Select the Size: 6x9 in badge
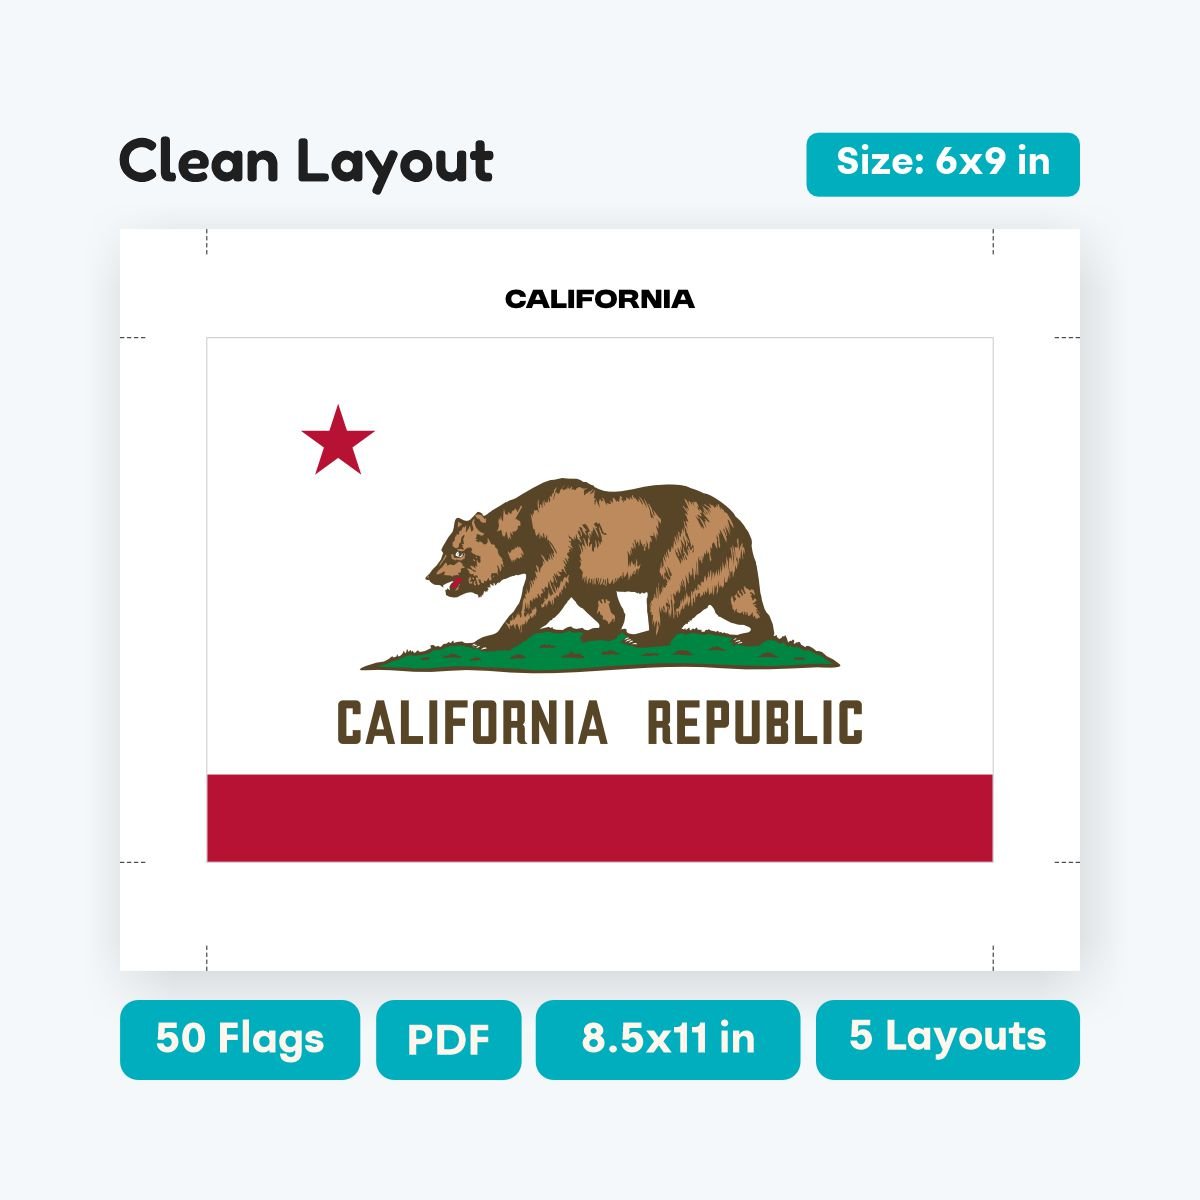Screen dimensions: 1200x1200 click(943, 164)
